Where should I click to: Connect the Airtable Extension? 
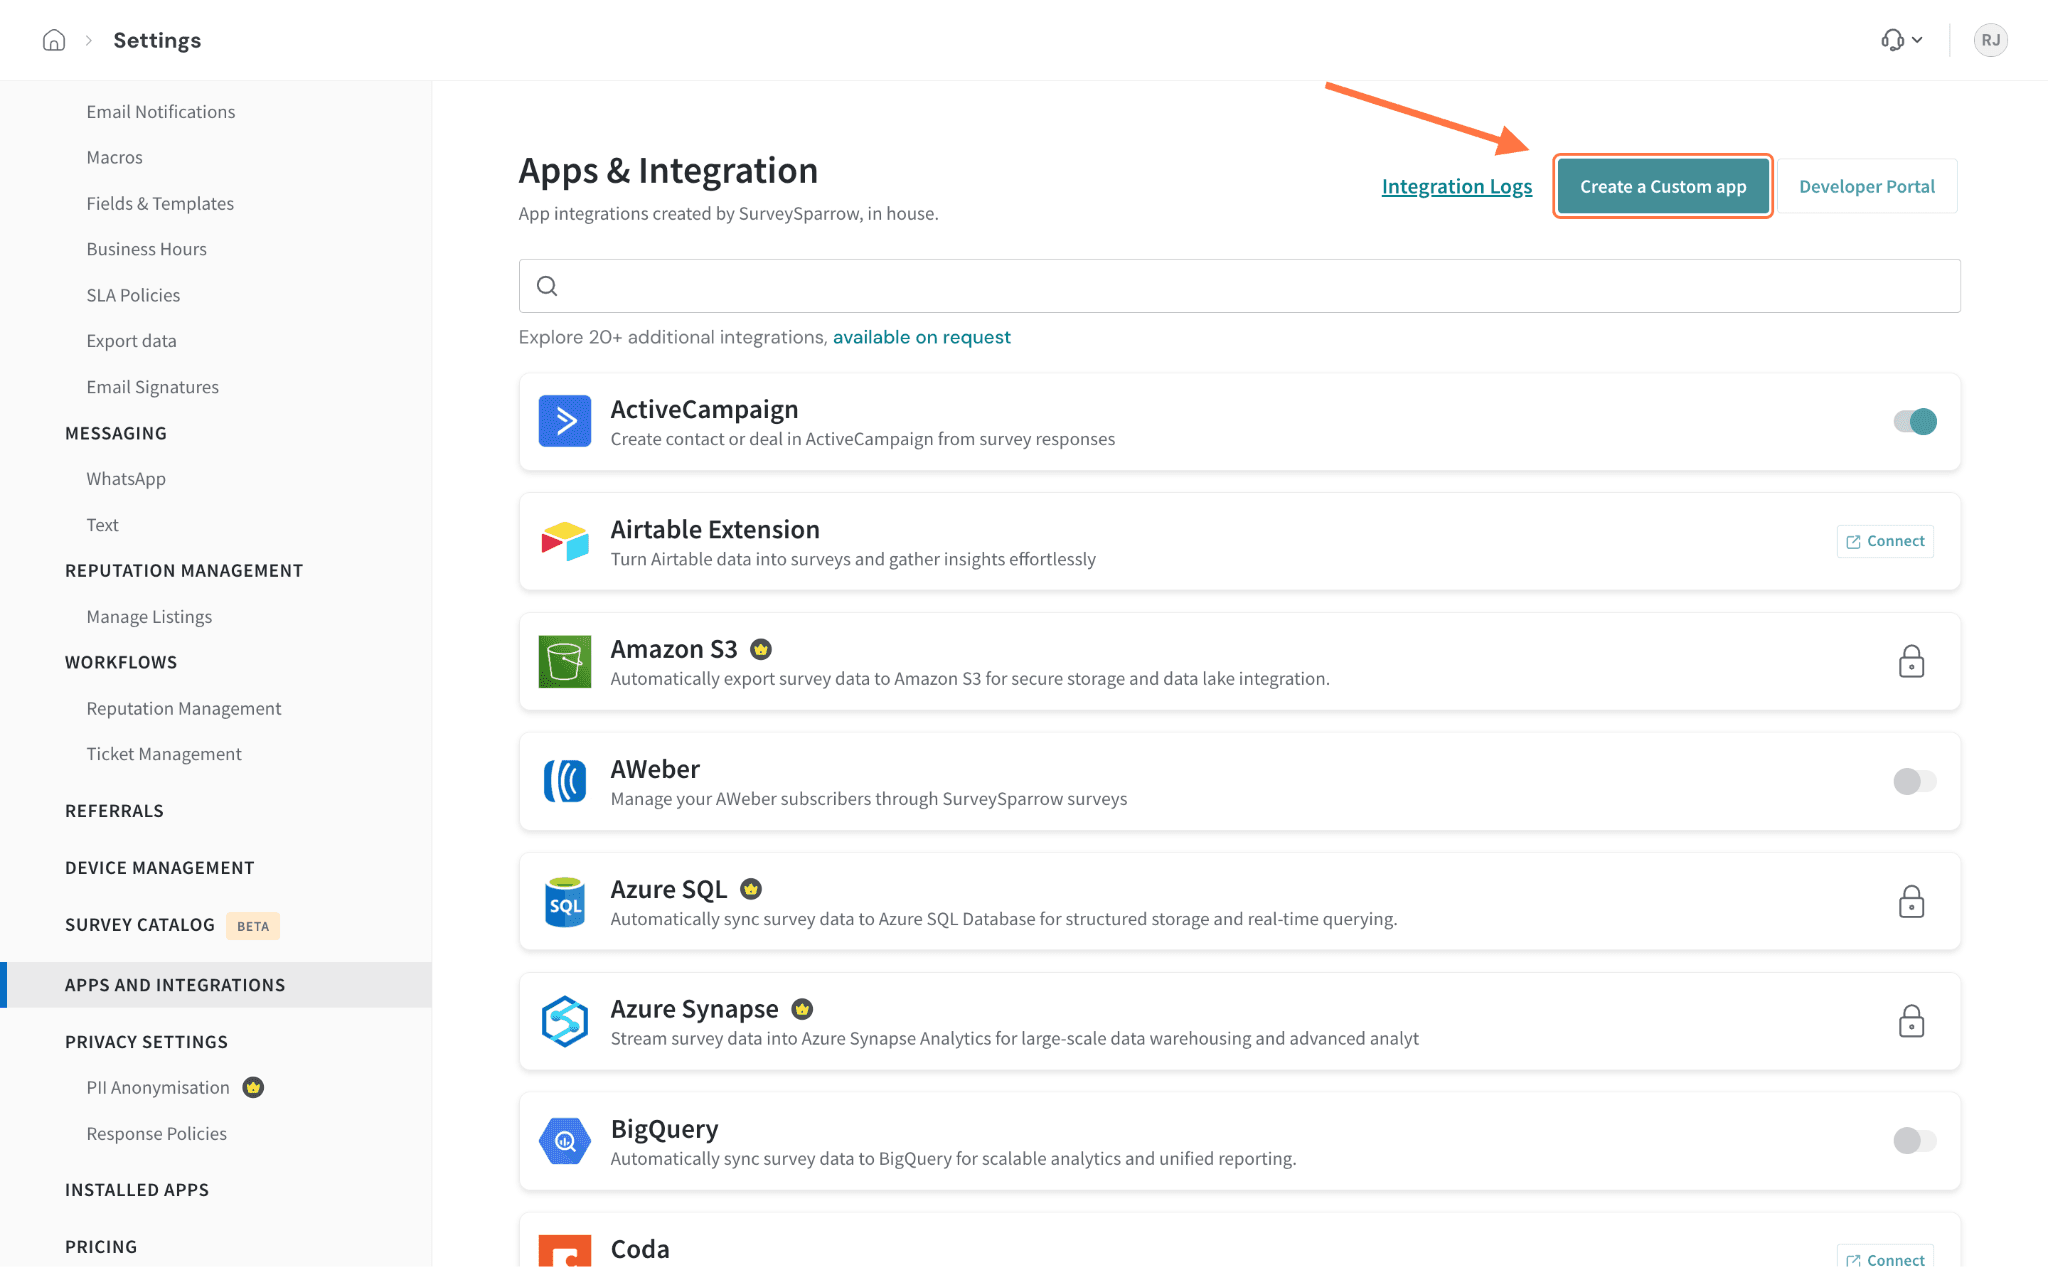pos(1885,541)
